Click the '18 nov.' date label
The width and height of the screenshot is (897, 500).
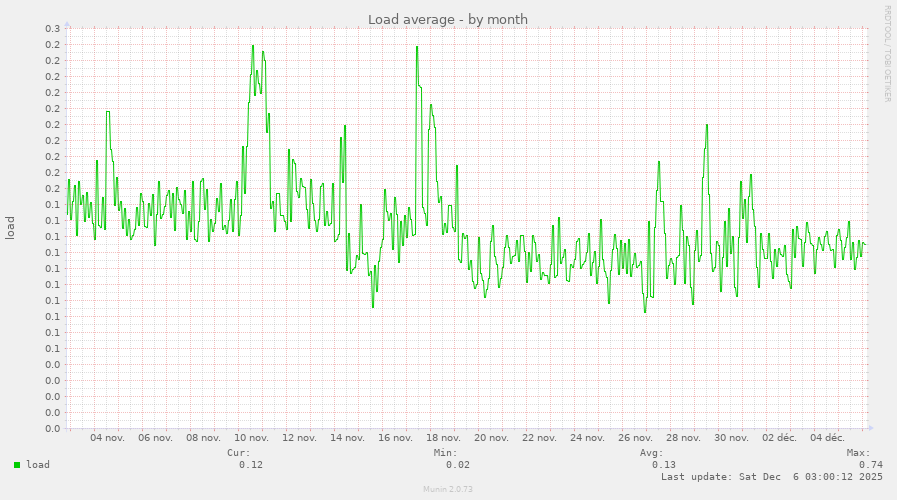pos(443,438)
